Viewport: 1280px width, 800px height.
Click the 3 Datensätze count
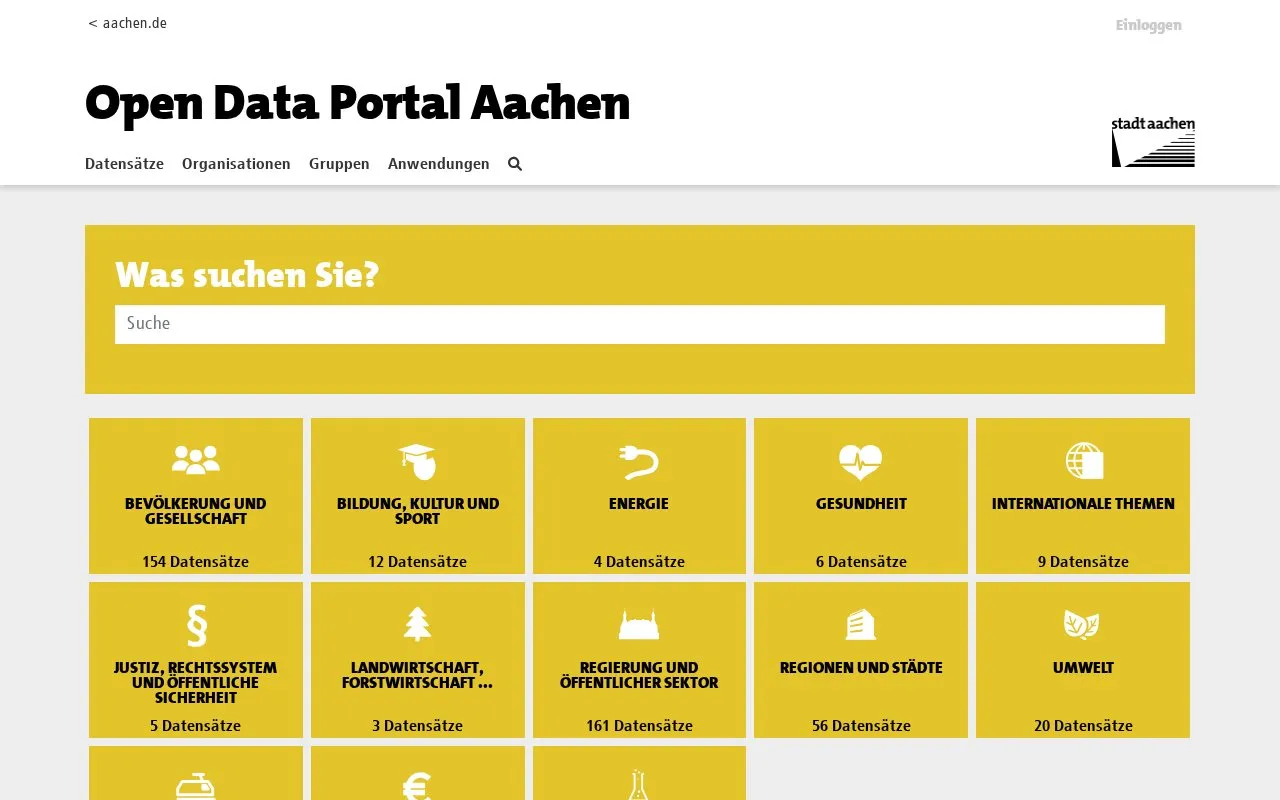pyautogui.click(x=418, y=726)
